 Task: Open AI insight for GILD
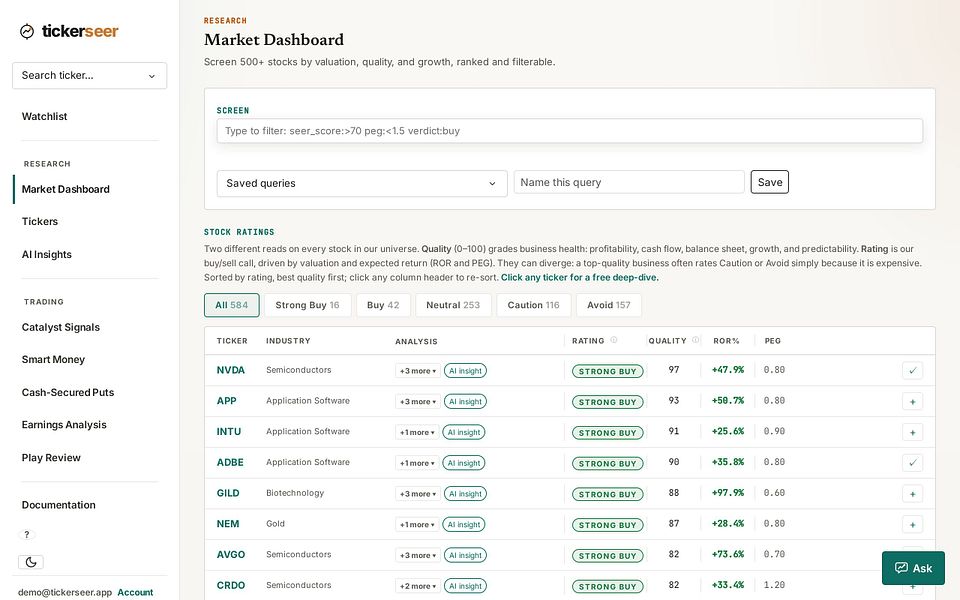click(465, 494)
